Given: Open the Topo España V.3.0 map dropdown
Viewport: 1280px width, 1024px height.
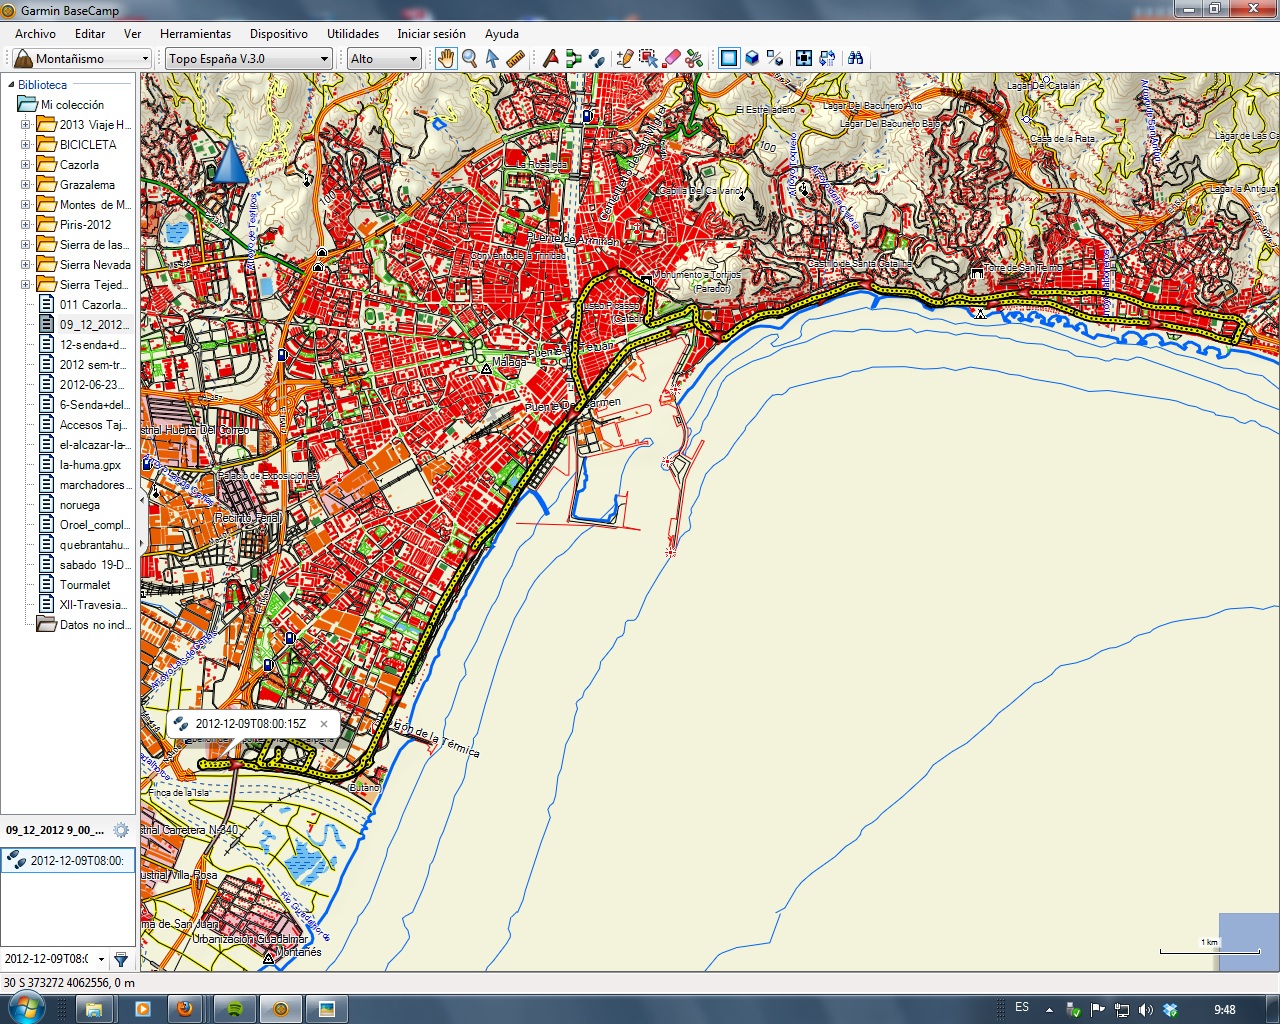Looking at the screenshot, I should [248, 59].
